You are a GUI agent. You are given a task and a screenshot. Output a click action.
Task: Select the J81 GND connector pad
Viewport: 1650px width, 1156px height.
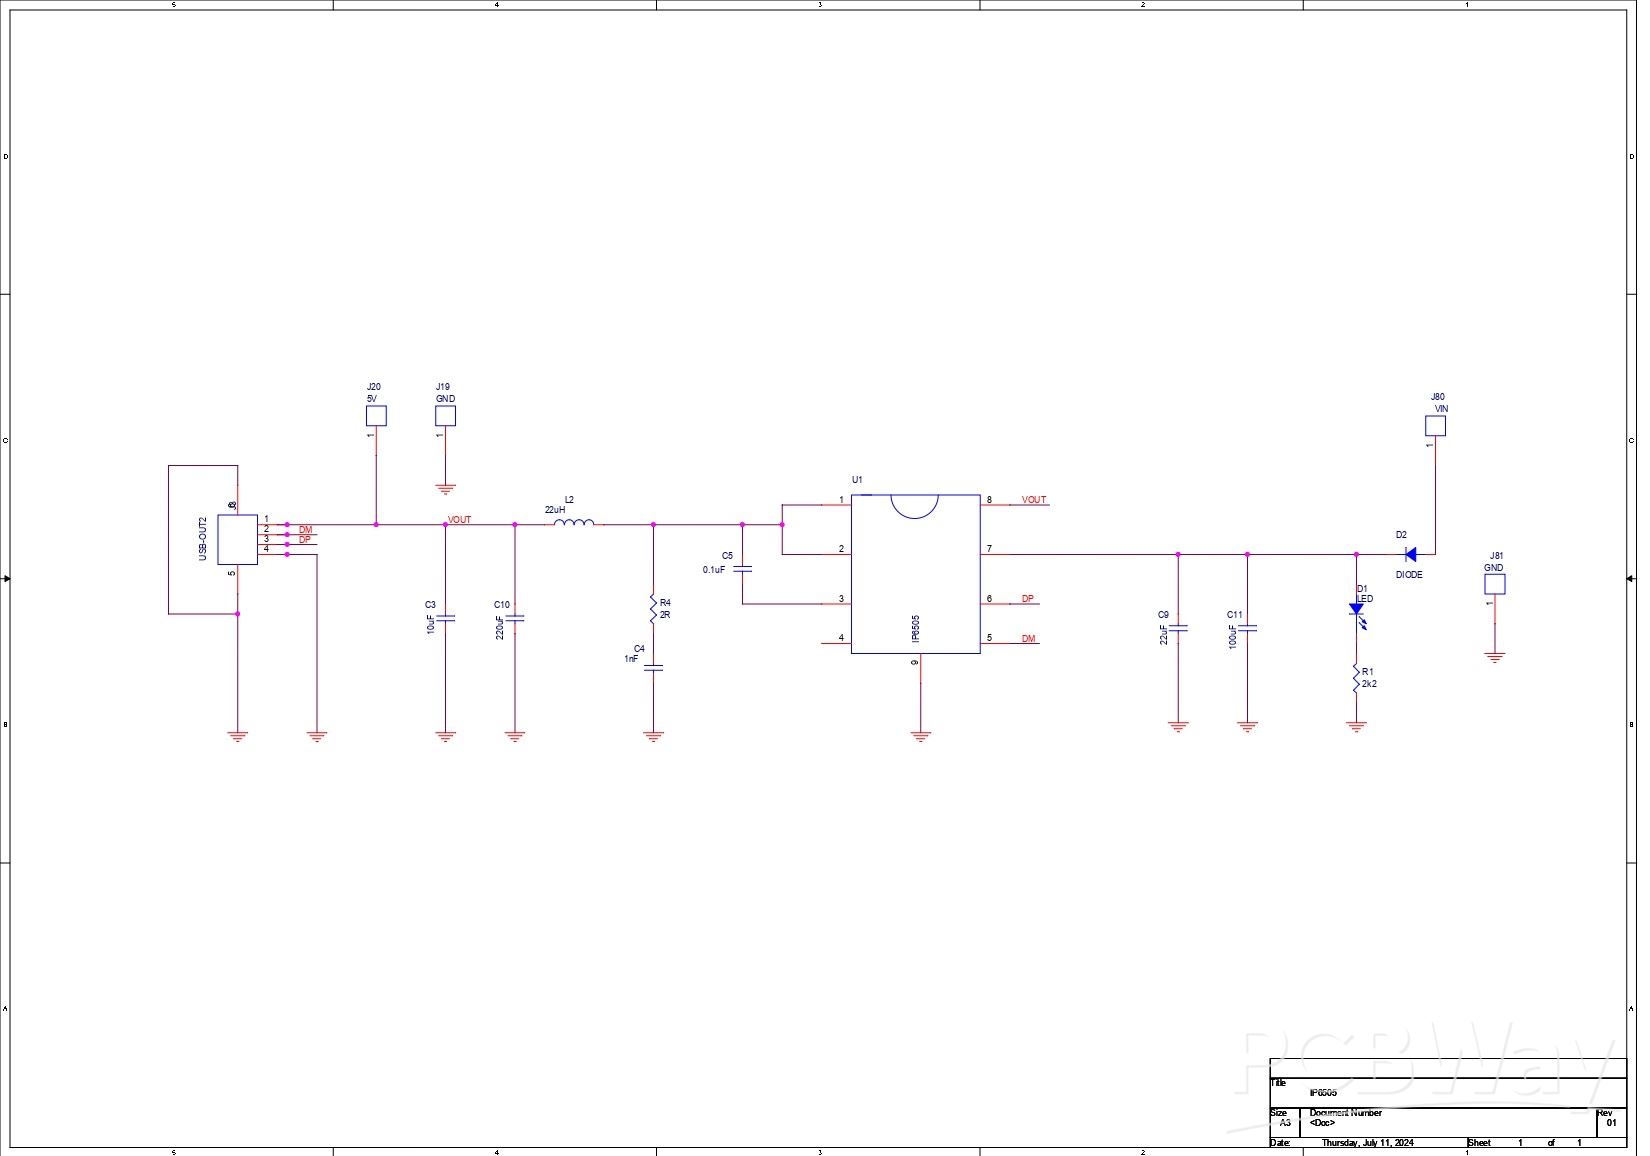coord(1494,585)
